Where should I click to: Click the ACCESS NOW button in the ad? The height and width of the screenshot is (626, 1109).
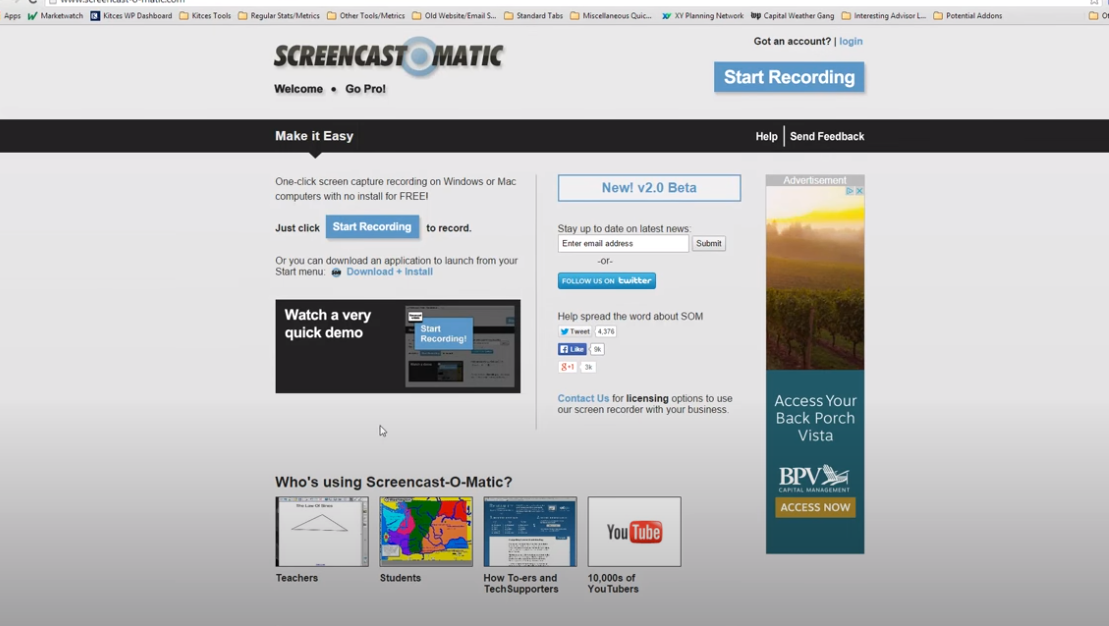click(x=814, y=507)
